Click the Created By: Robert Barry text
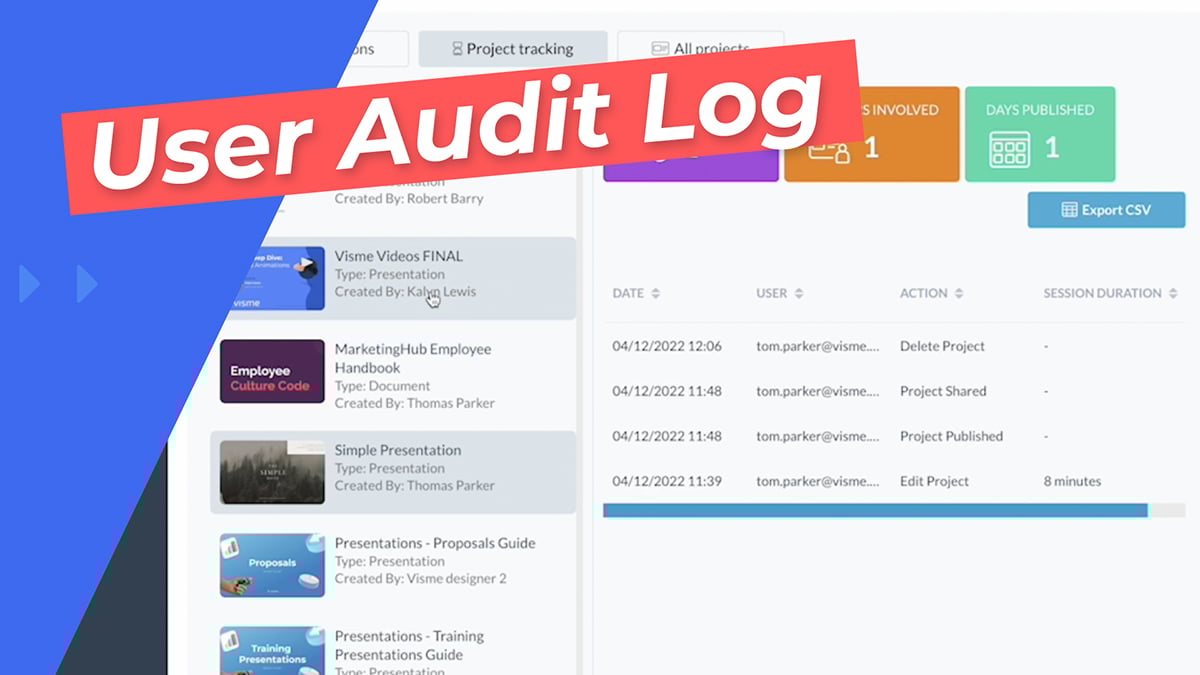Image resolution: width=1200 pixels, height=675 pixels. [409, 198]
